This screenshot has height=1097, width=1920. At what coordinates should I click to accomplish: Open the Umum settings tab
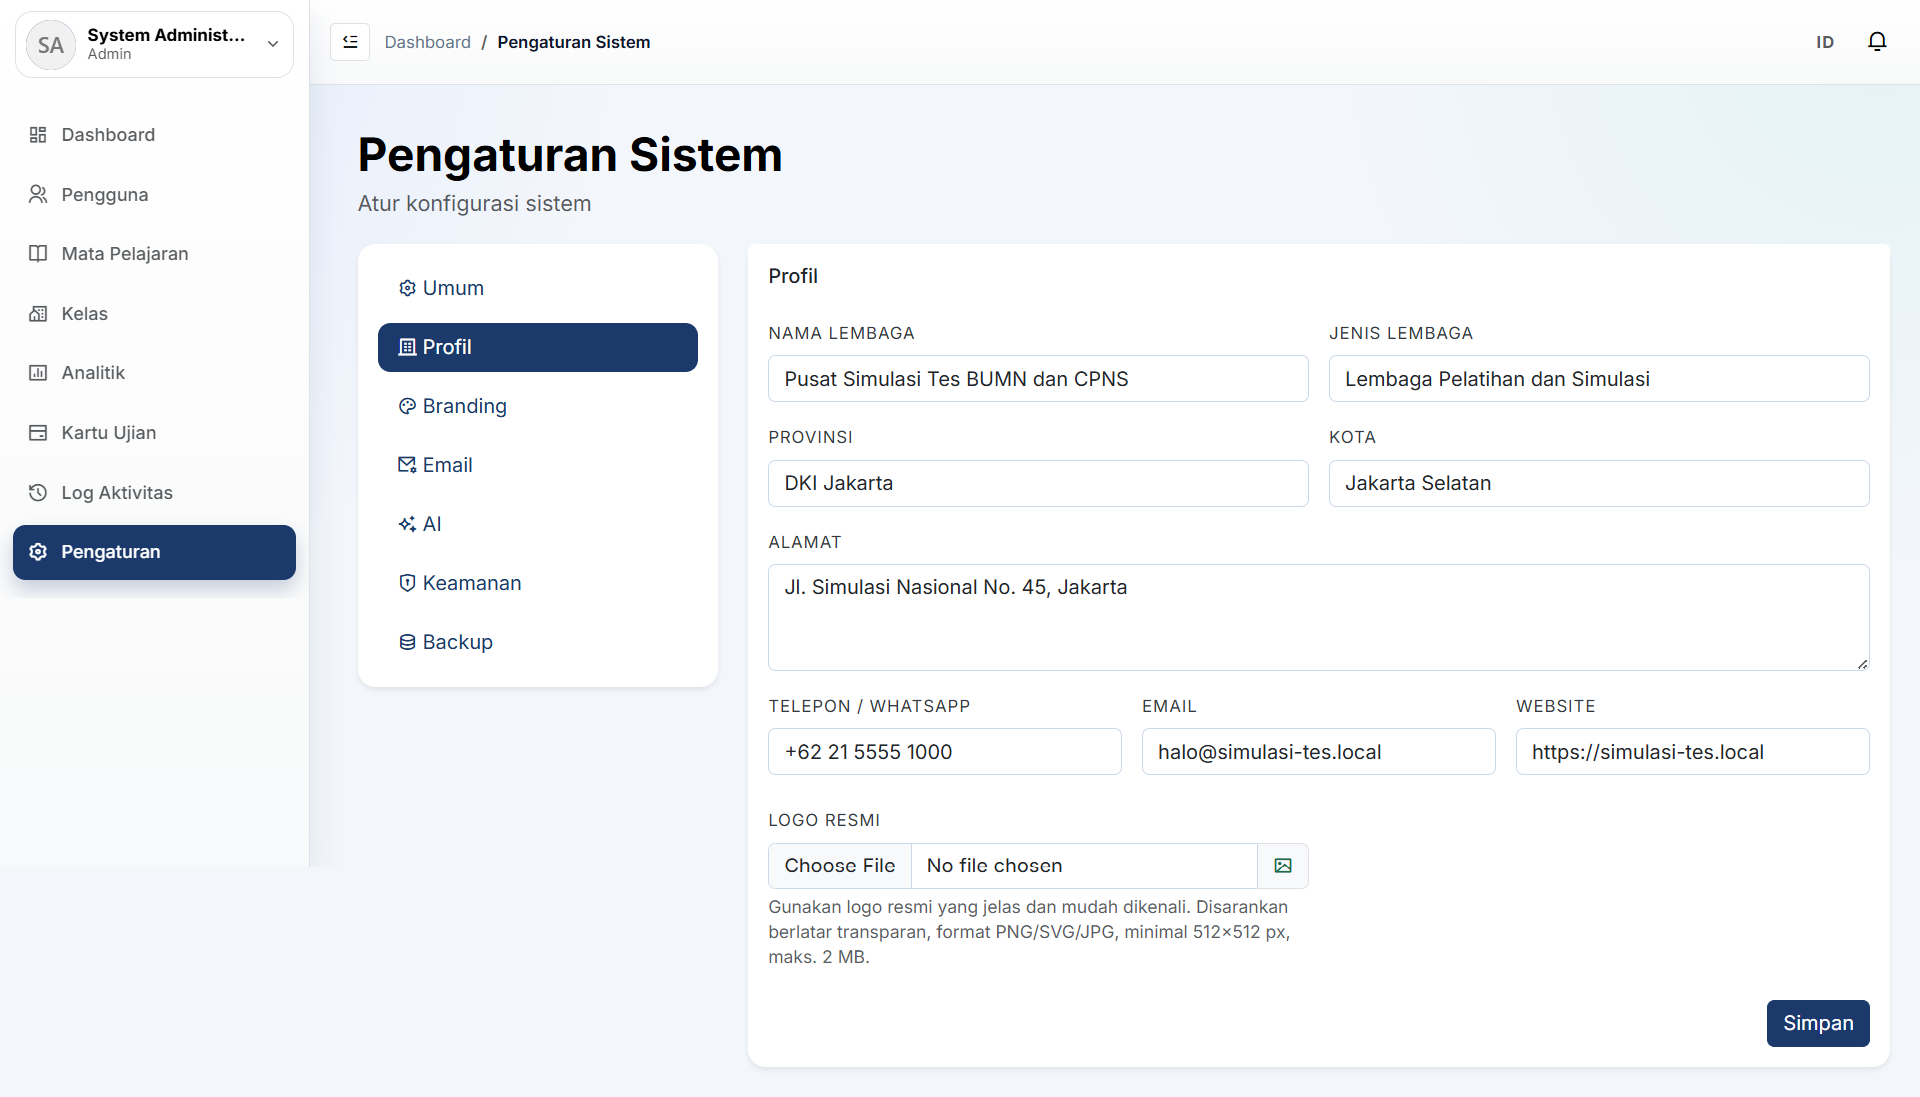(538, 288)
